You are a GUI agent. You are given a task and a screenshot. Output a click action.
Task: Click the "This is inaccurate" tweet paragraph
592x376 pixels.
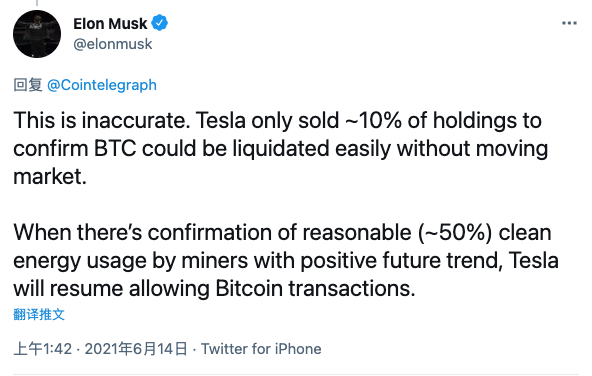(x=281, y=148)
